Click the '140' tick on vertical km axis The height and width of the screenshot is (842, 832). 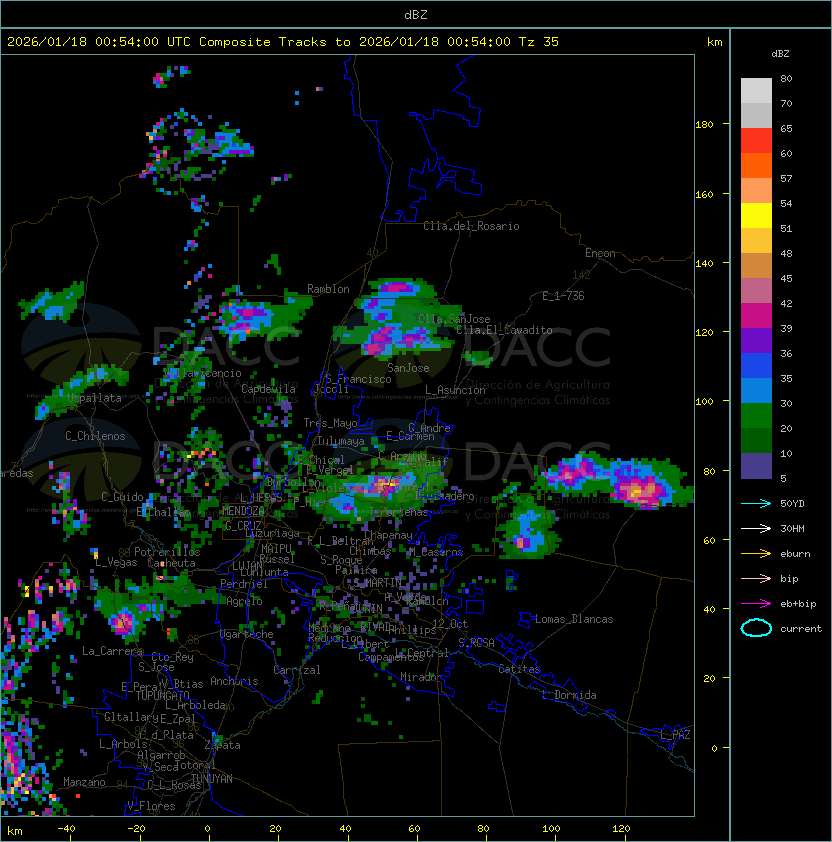[704, 264]
